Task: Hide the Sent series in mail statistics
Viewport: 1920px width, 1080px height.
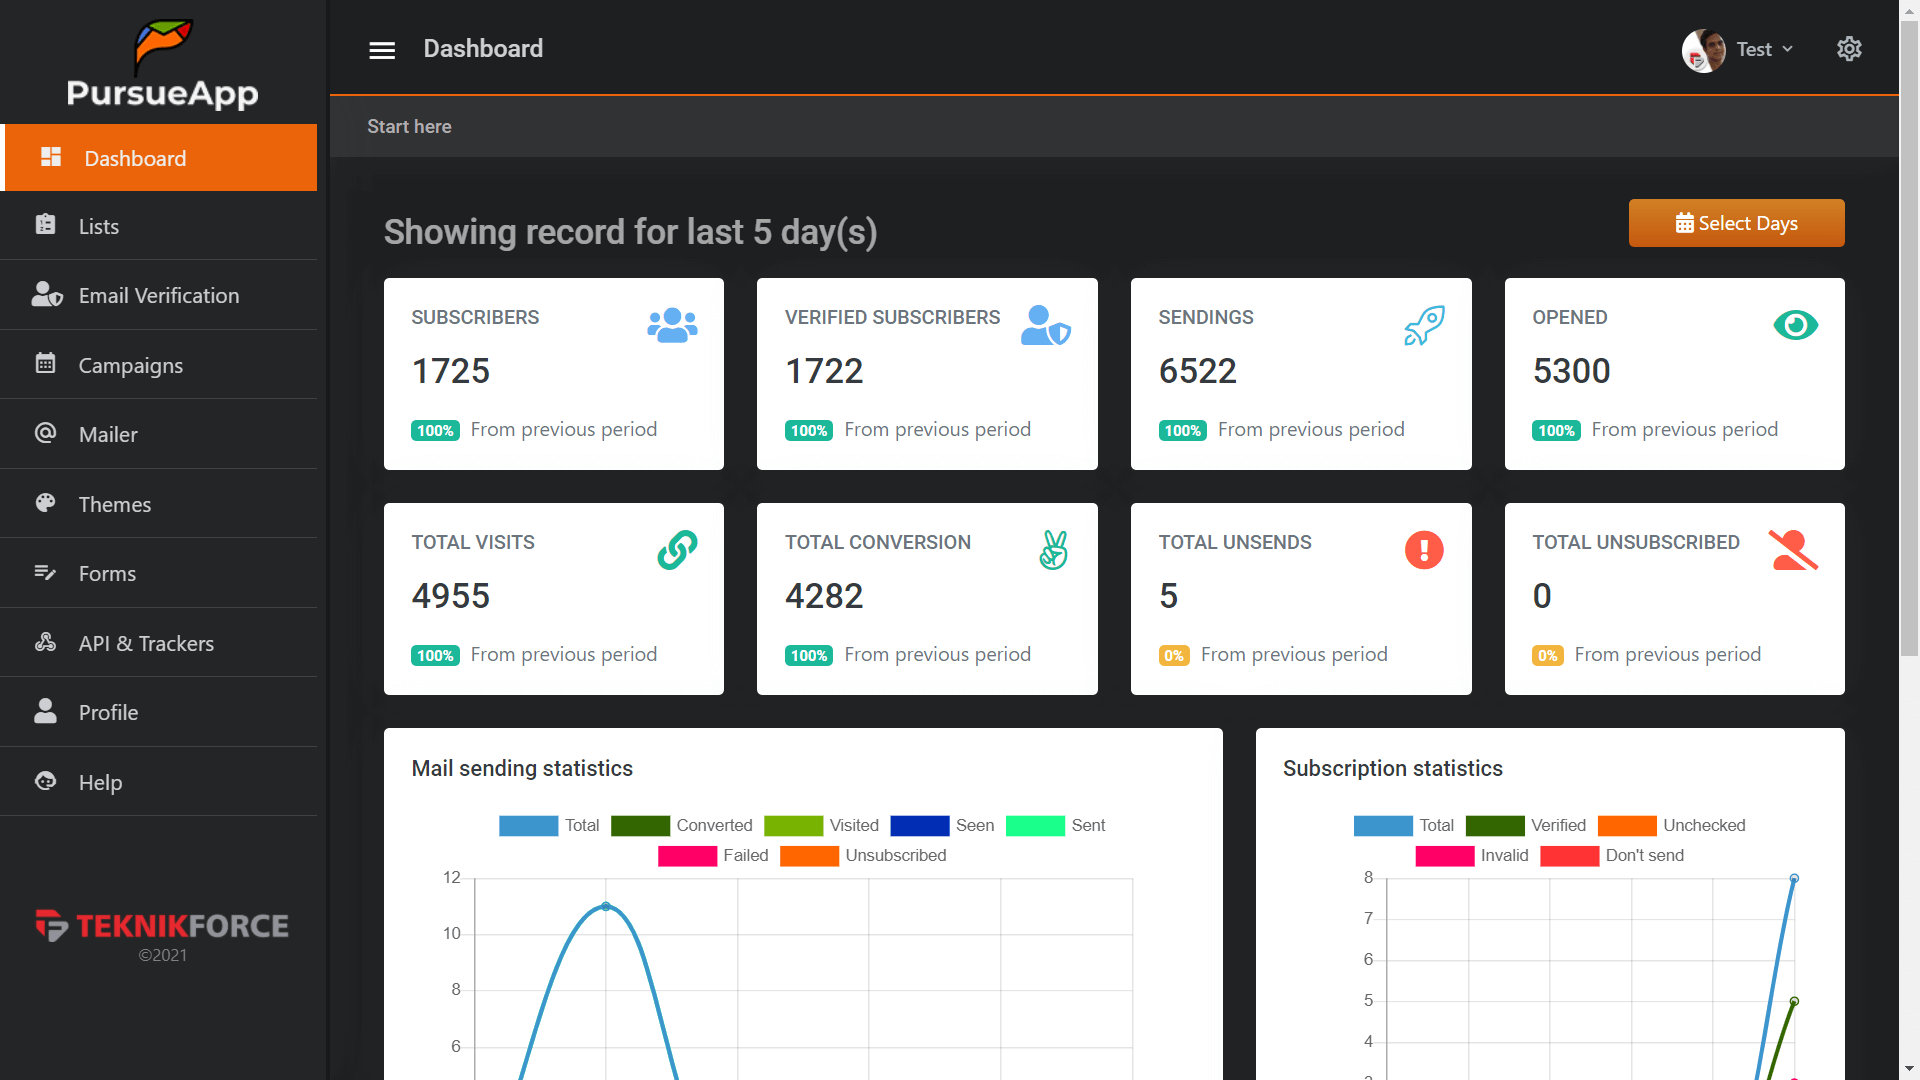Action: point(1035,826)
